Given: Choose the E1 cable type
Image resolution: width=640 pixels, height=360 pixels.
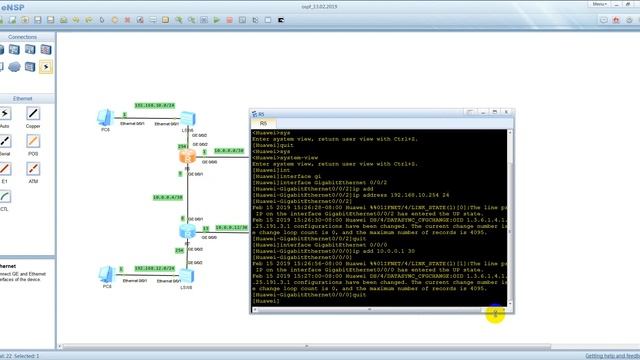Looking at the screenshot, I should 5,169.
